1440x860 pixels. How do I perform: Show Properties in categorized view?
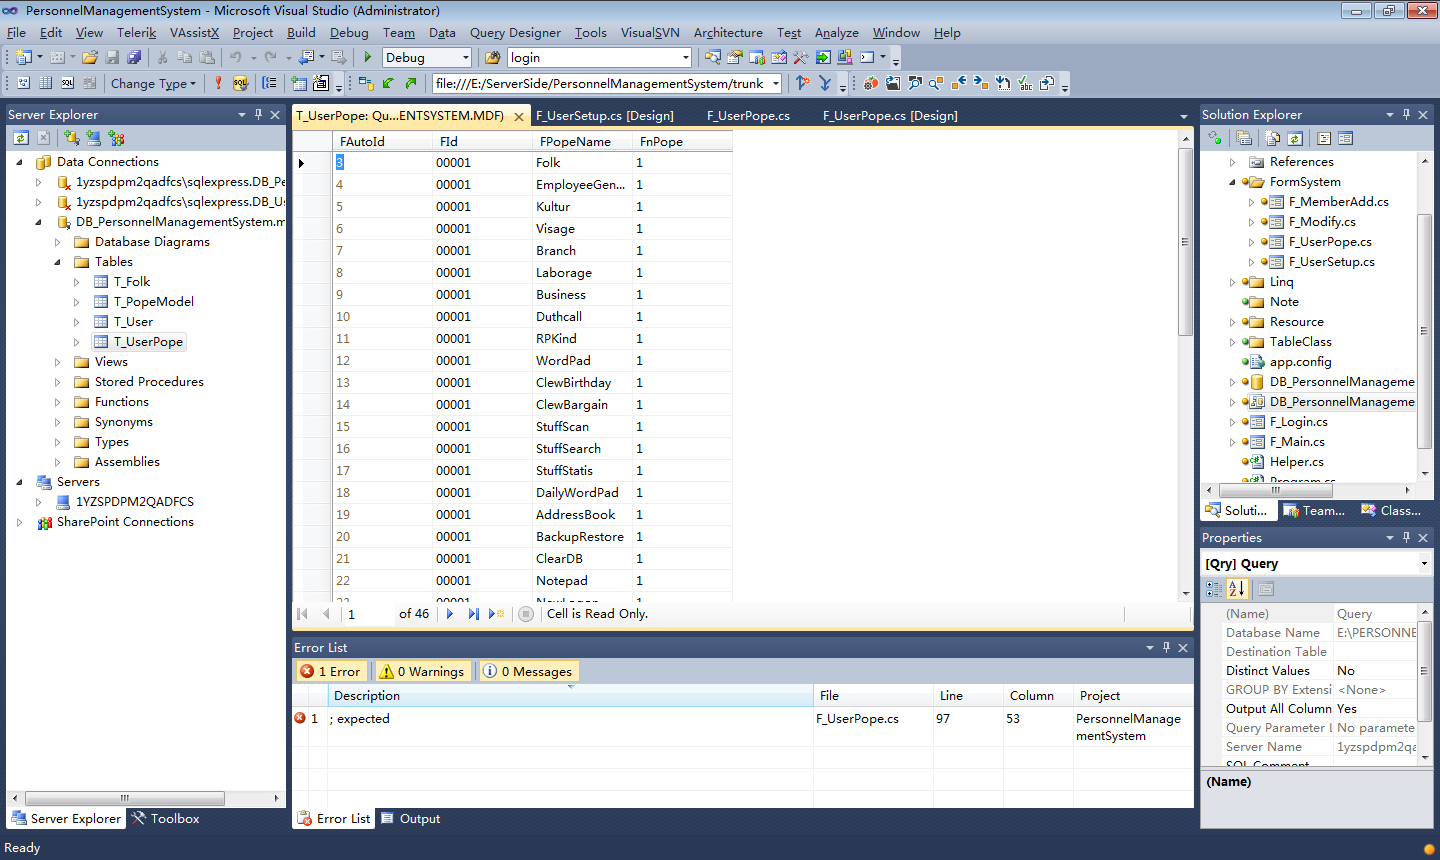[x=1214, y=589]
